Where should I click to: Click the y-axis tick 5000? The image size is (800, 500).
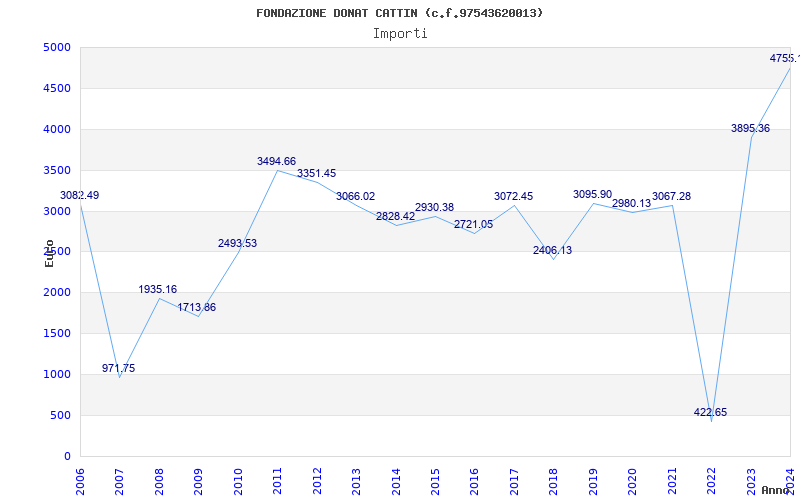(57, 47)
